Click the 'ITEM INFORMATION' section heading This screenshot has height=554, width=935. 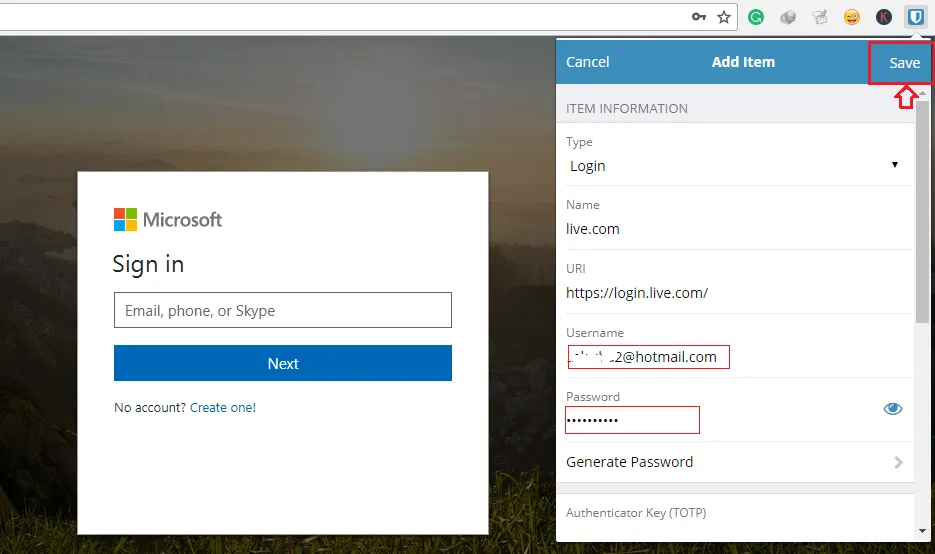point(627,109)
